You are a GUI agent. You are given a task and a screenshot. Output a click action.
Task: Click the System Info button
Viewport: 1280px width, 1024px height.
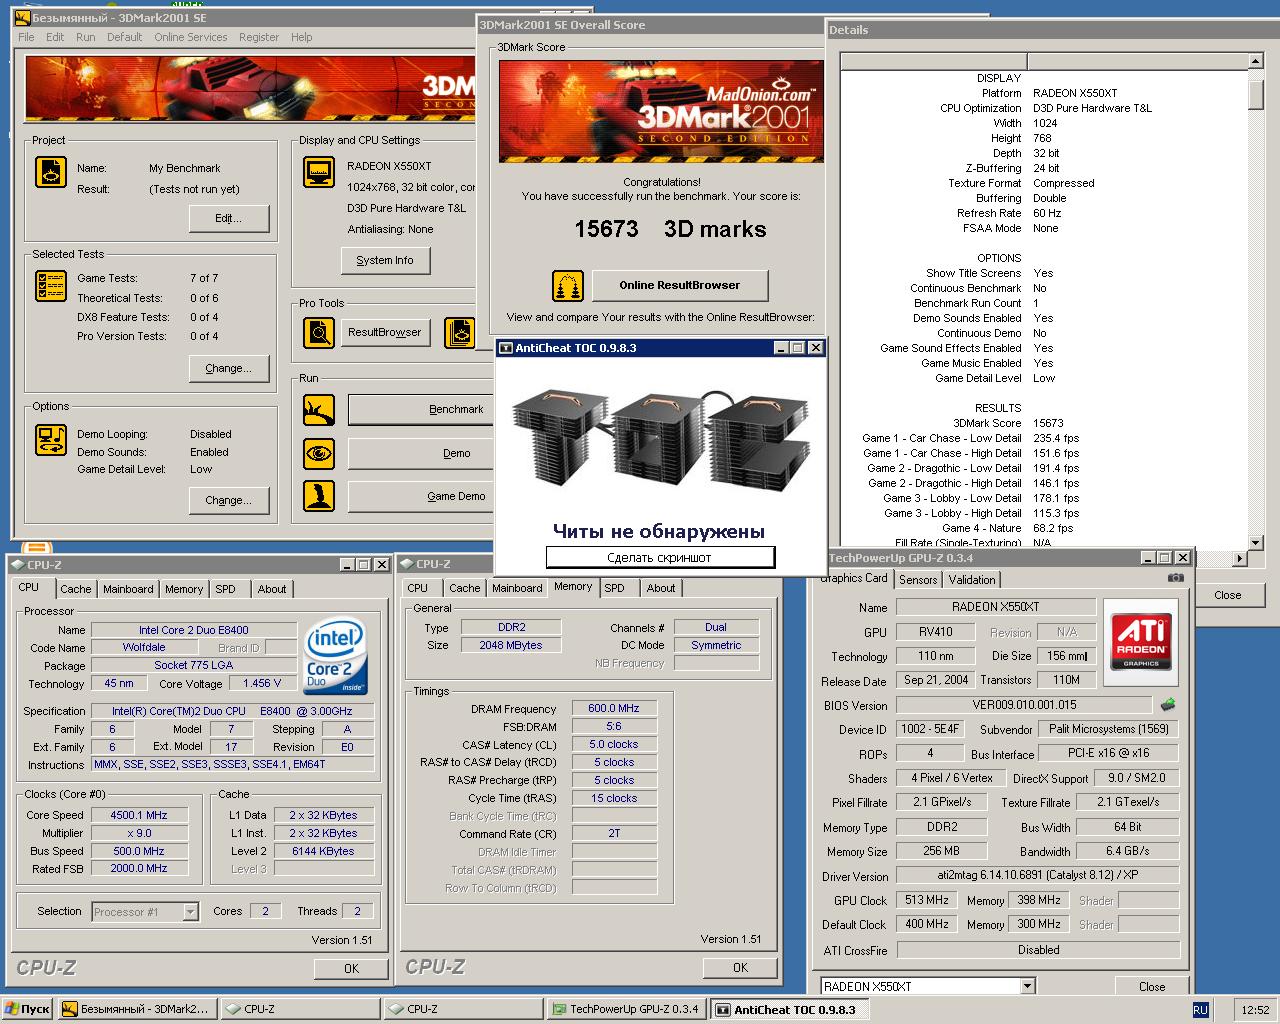385,260
